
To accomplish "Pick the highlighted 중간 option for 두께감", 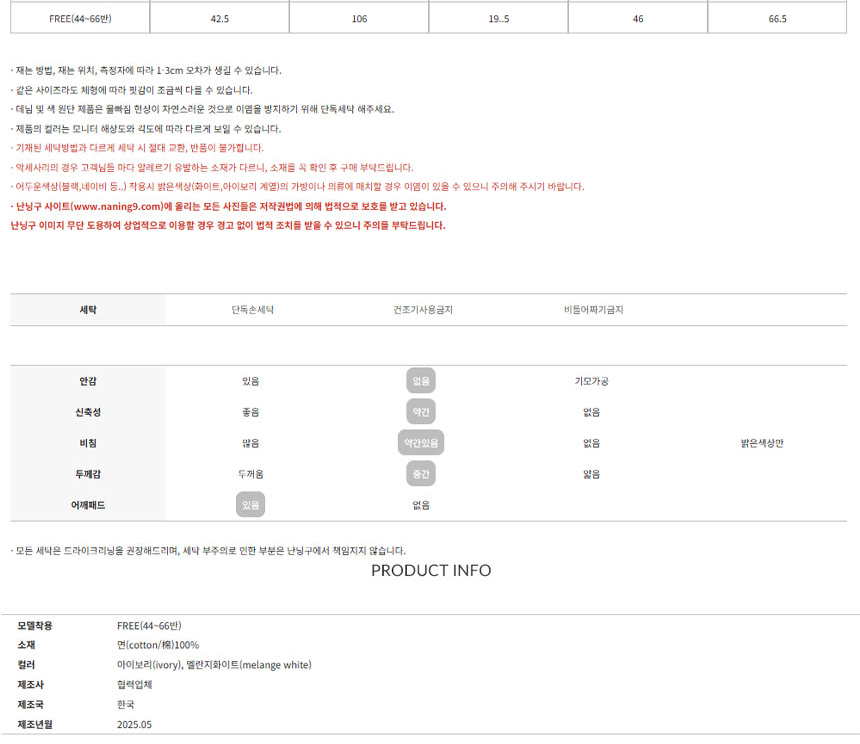I will pyautogui.click(x=421, y=474).
